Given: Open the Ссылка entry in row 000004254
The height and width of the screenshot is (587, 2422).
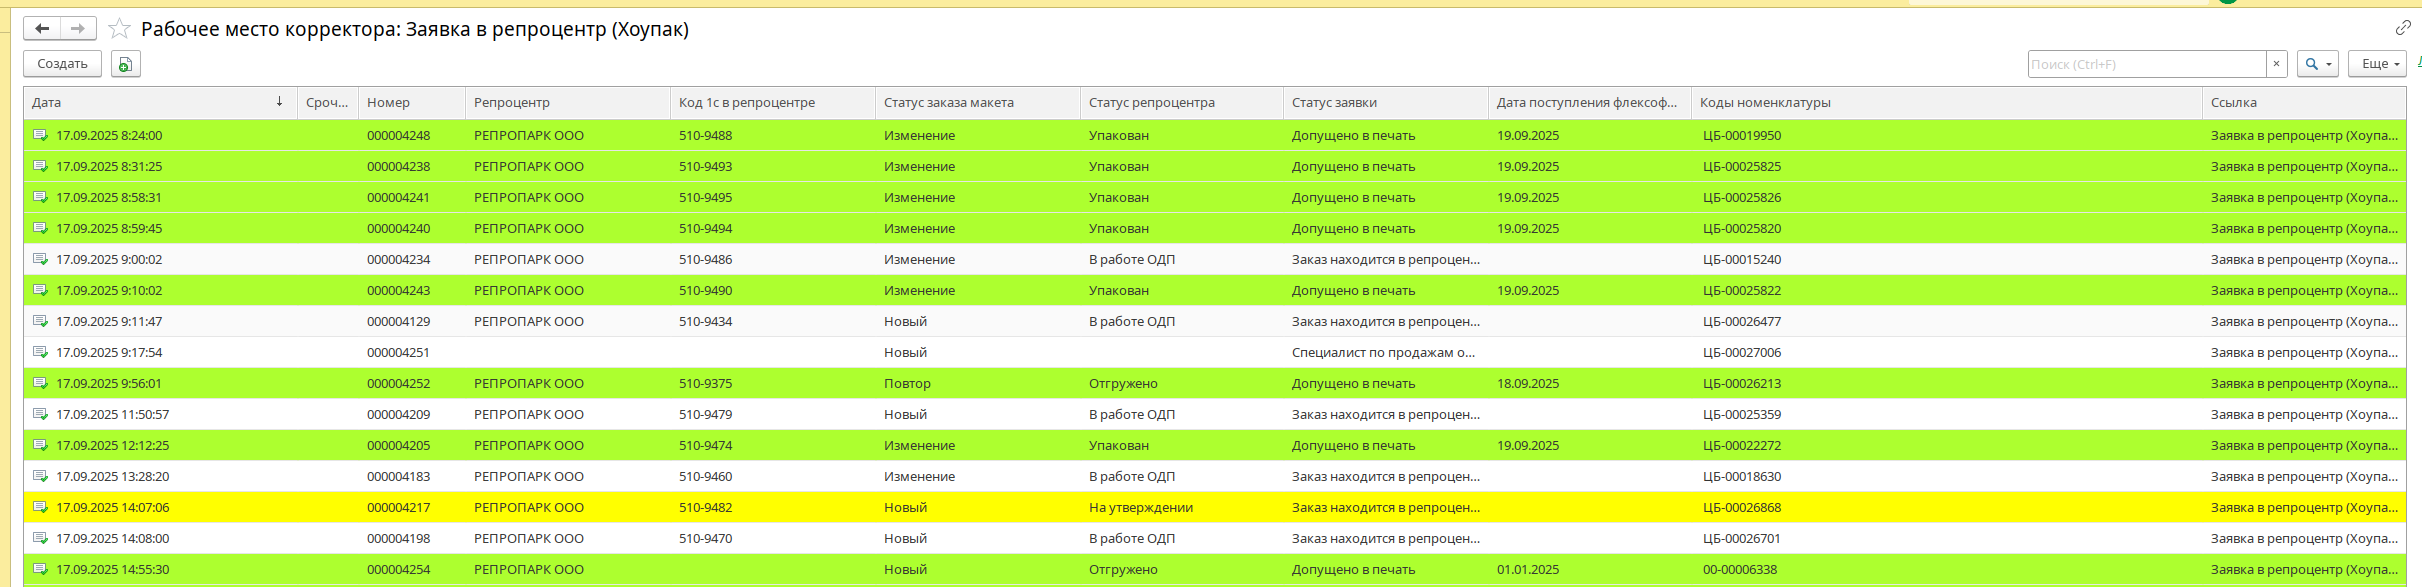Looking at the screenshot, I should [2303, 569].
